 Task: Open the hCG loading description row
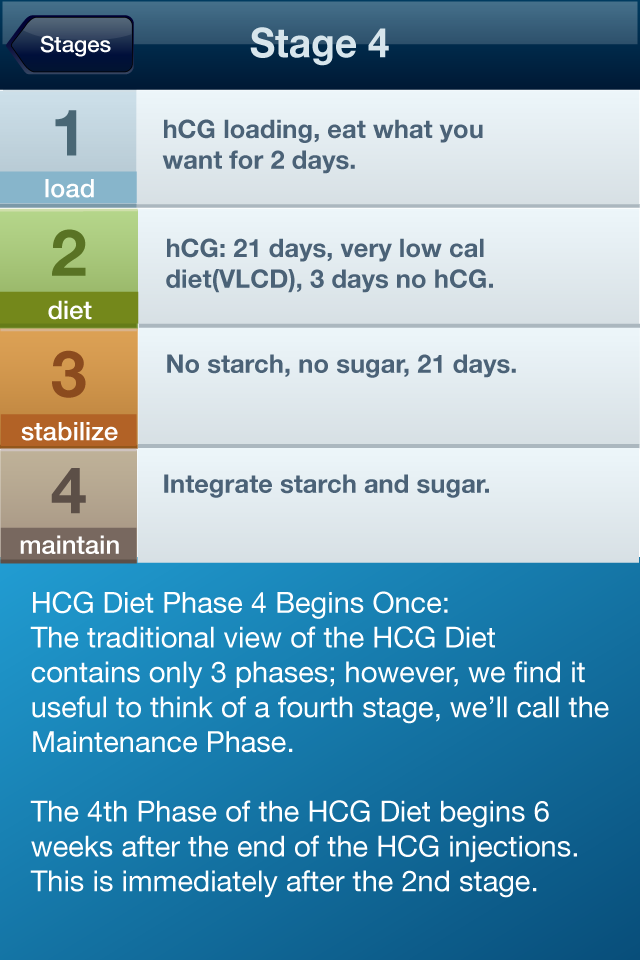pos(387,146)
